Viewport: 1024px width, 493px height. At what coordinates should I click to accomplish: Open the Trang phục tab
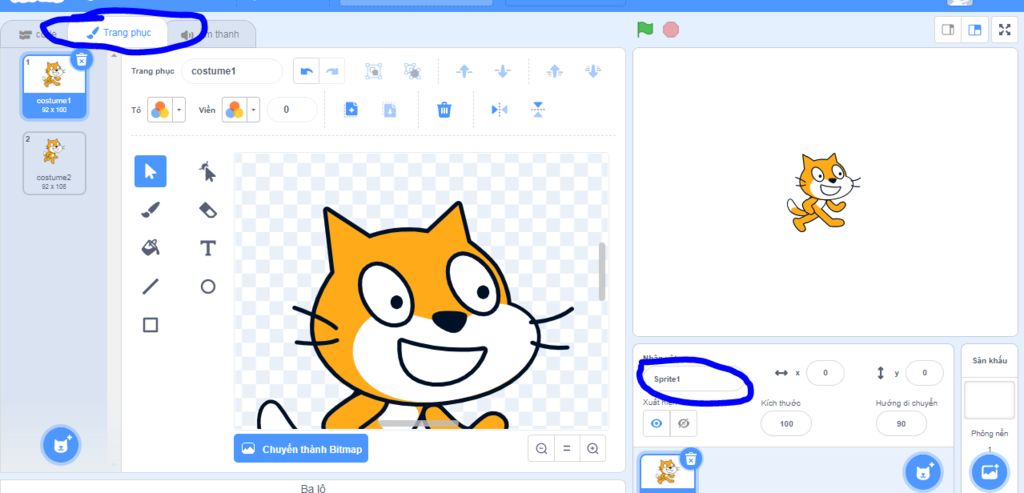tap(120, 33)
